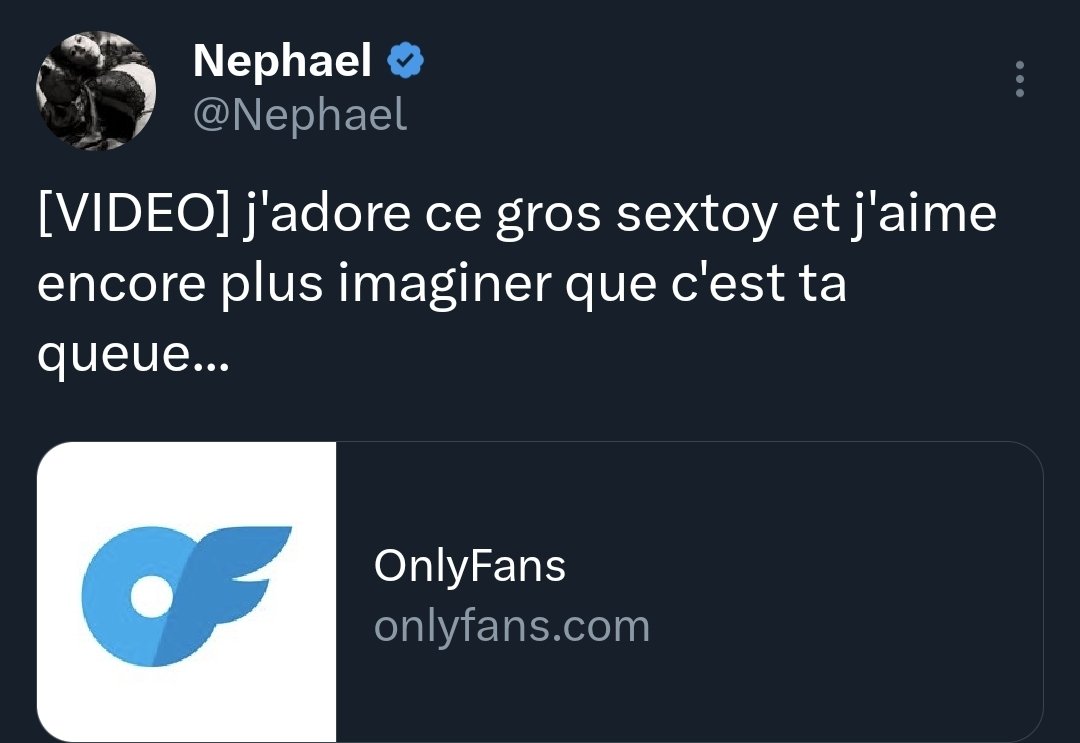
Task: Click the OnlyFans title on the card
Action: (470, 565)
